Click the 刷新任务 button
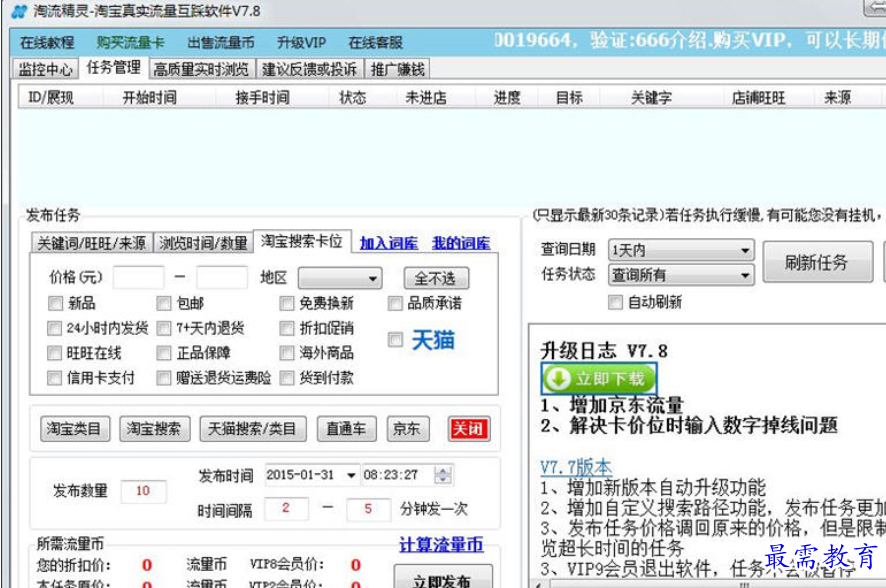This screenshot has width=886, height=588. (x=818, y=262)
